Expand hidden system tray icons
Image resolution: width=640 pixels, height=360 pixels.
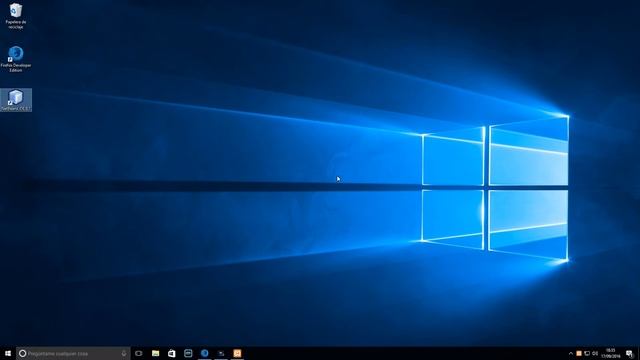pos(571,353)
